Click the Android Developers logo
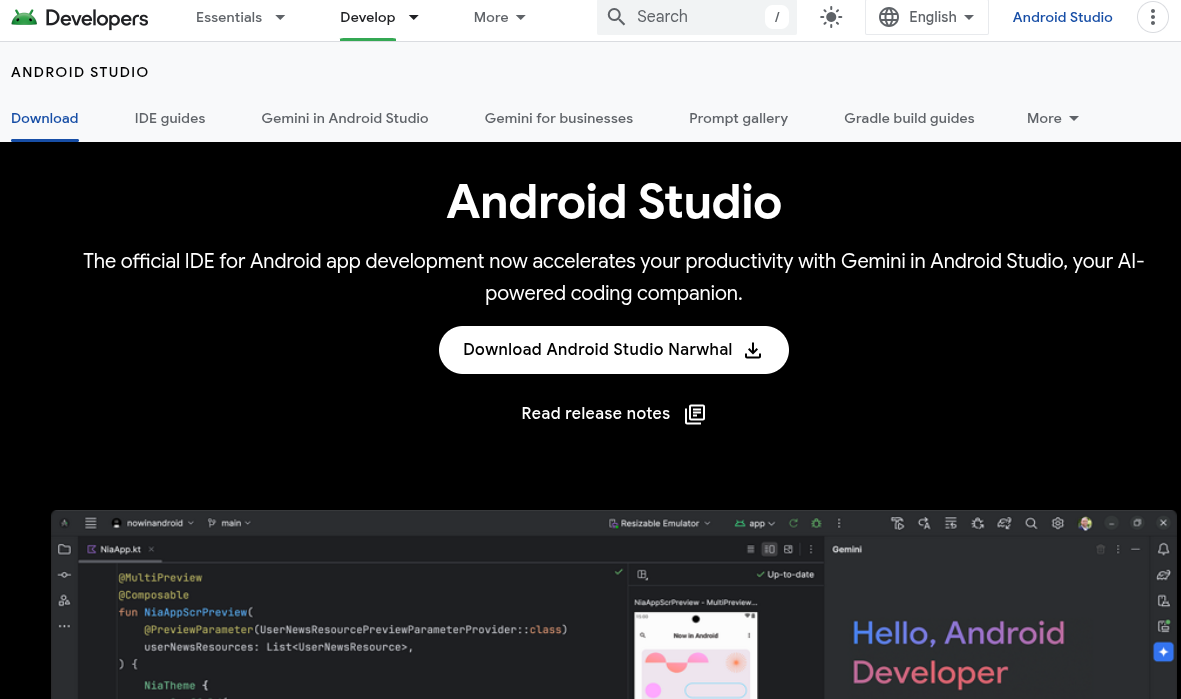The height and width of the screenshot is (699, 1181). [x=80, y=17]
